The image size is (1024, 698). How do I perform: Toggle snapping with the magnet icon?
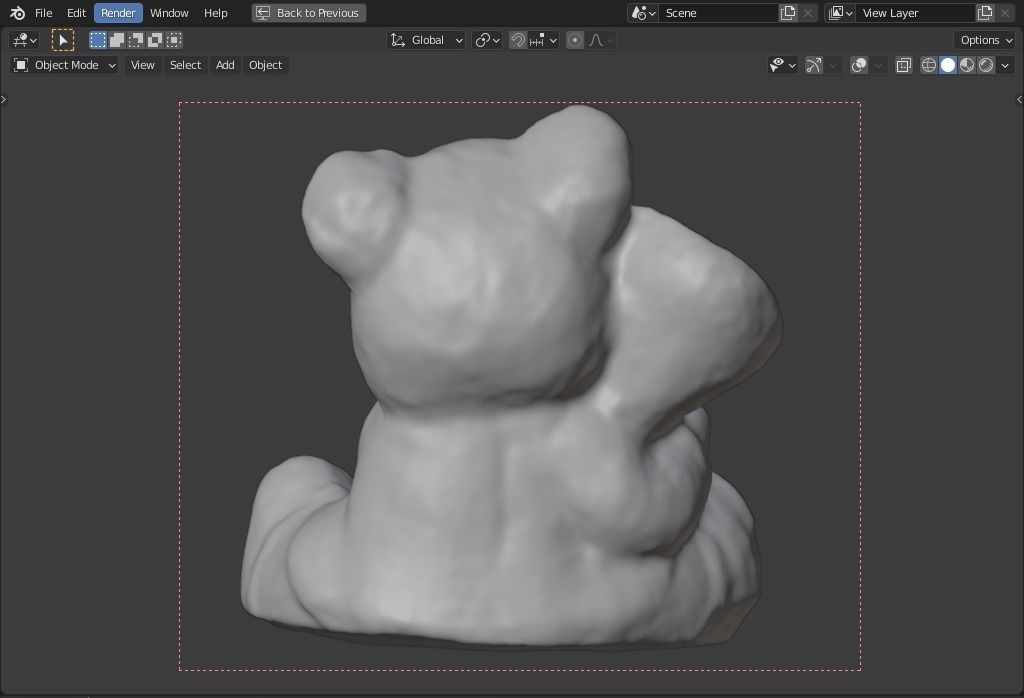point(518,40)
